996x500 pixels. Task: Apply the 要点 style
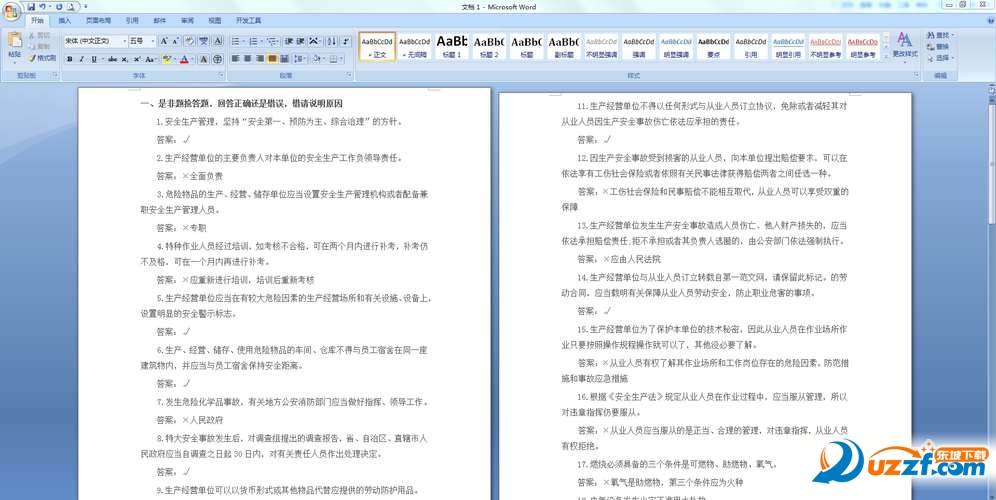(x=714, y=46)
